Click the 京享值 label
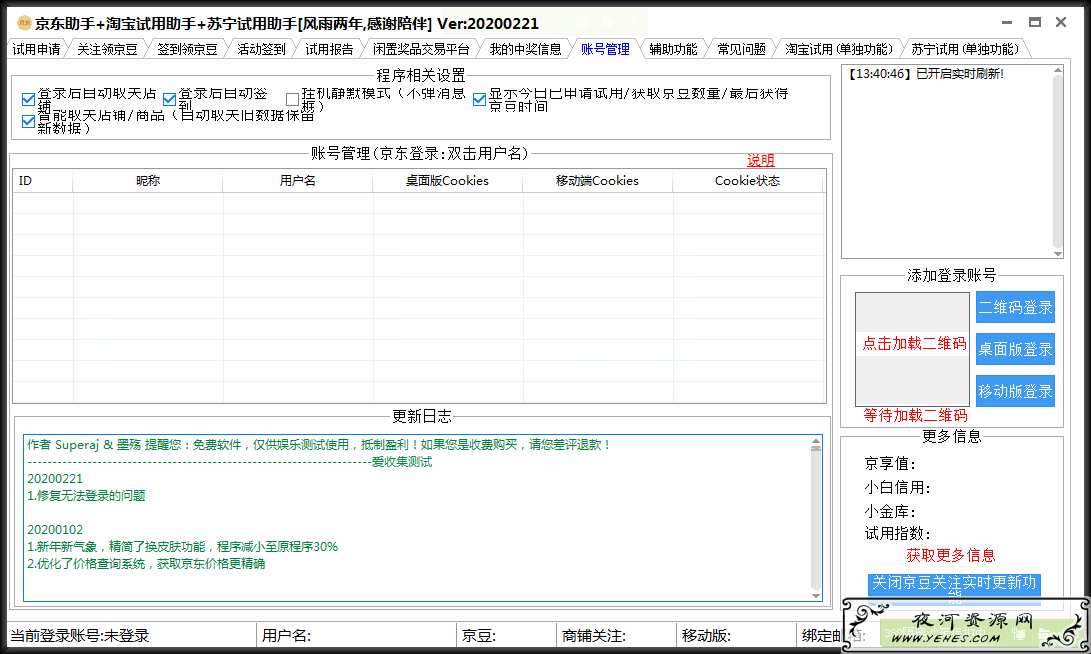 [x=890, y=463]
